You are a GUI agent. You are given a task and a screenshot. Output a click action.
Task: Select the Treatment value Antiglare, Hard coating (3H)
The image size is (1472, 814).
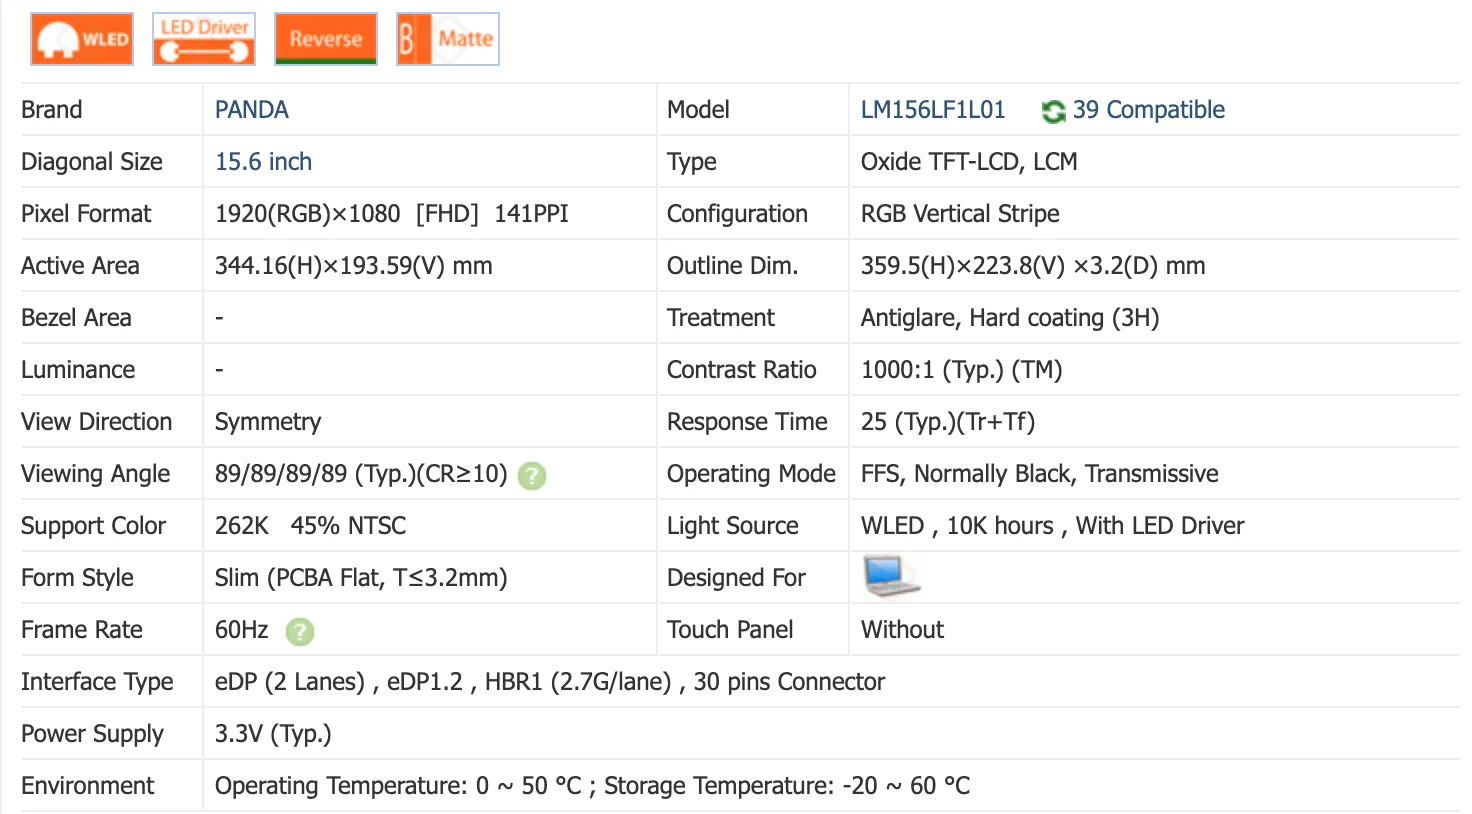point(1010,318)
